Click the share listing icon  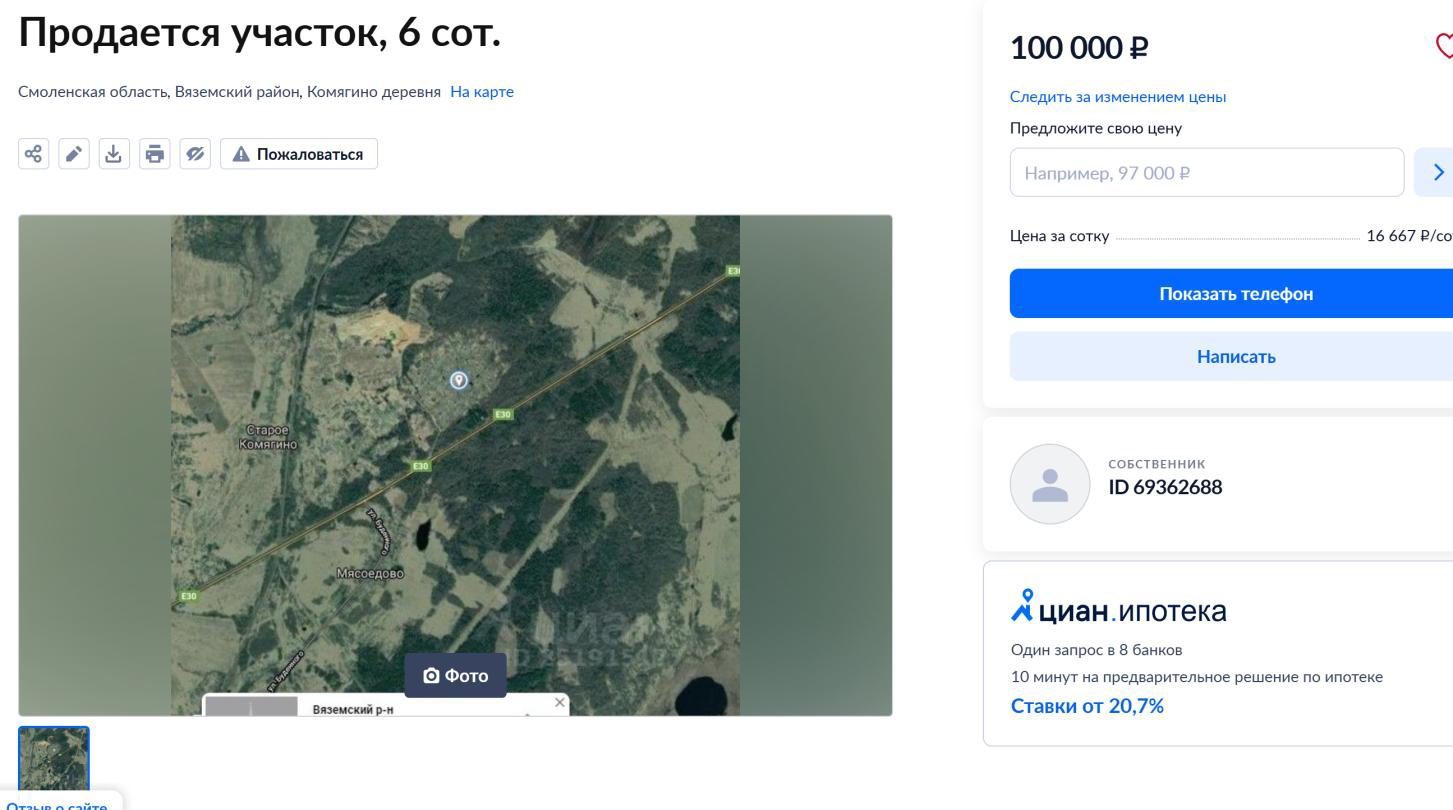tap(34, 154)
